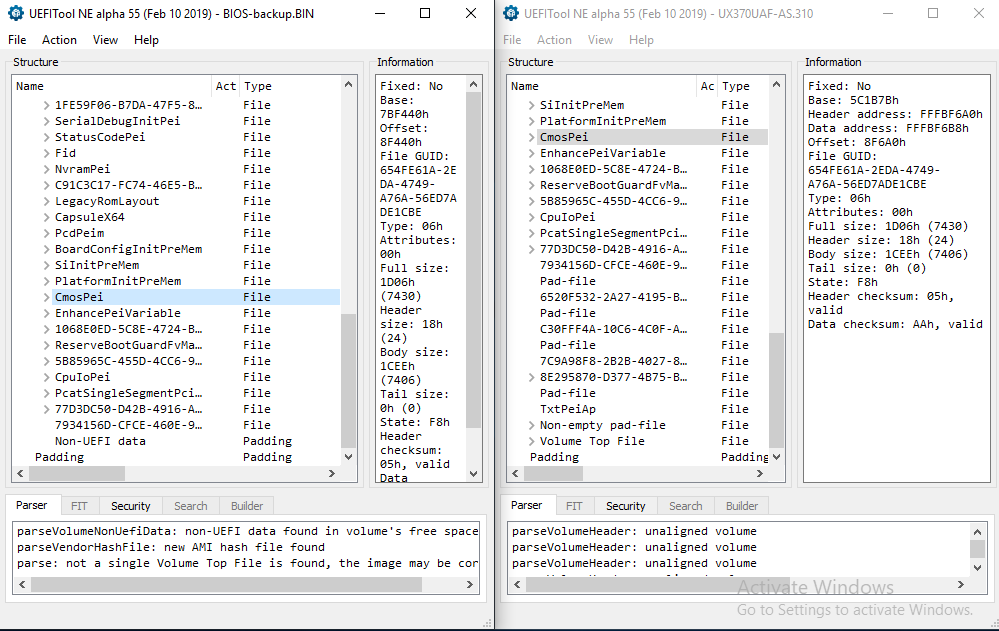Click UEFITool gear icon in BIOS-backup.BIN title bar

15,13
